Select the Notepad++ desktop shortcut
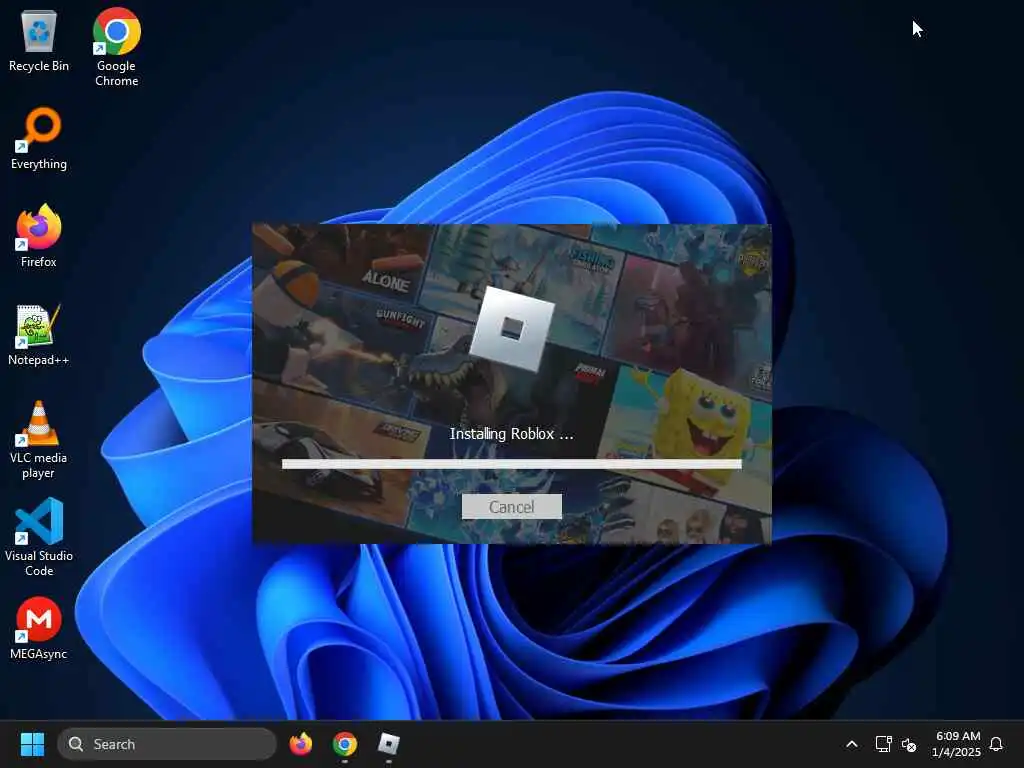This screenshot has width=1024, height=768. tap(39, 334)
